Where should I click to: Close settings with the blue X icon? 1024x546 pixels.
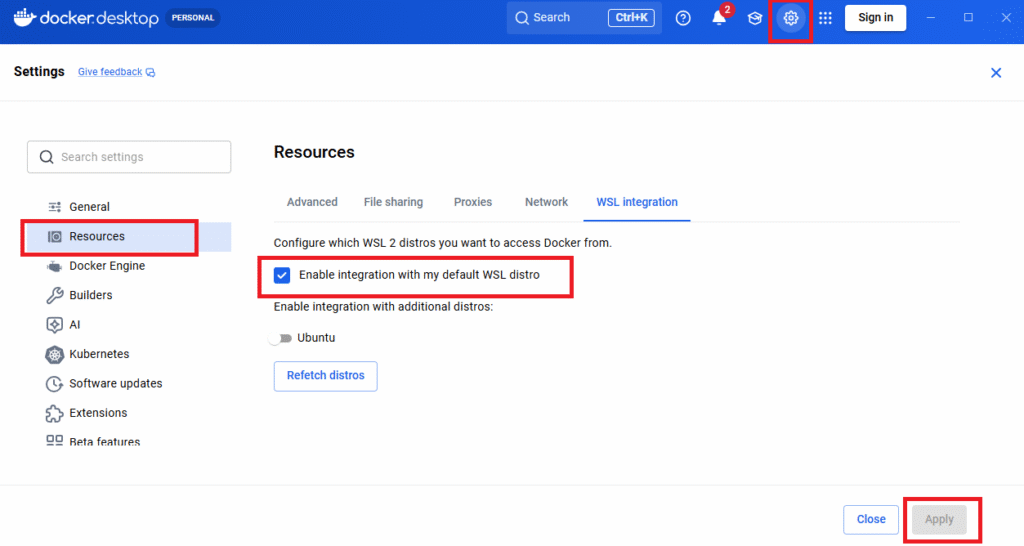[x=995, y=73]
